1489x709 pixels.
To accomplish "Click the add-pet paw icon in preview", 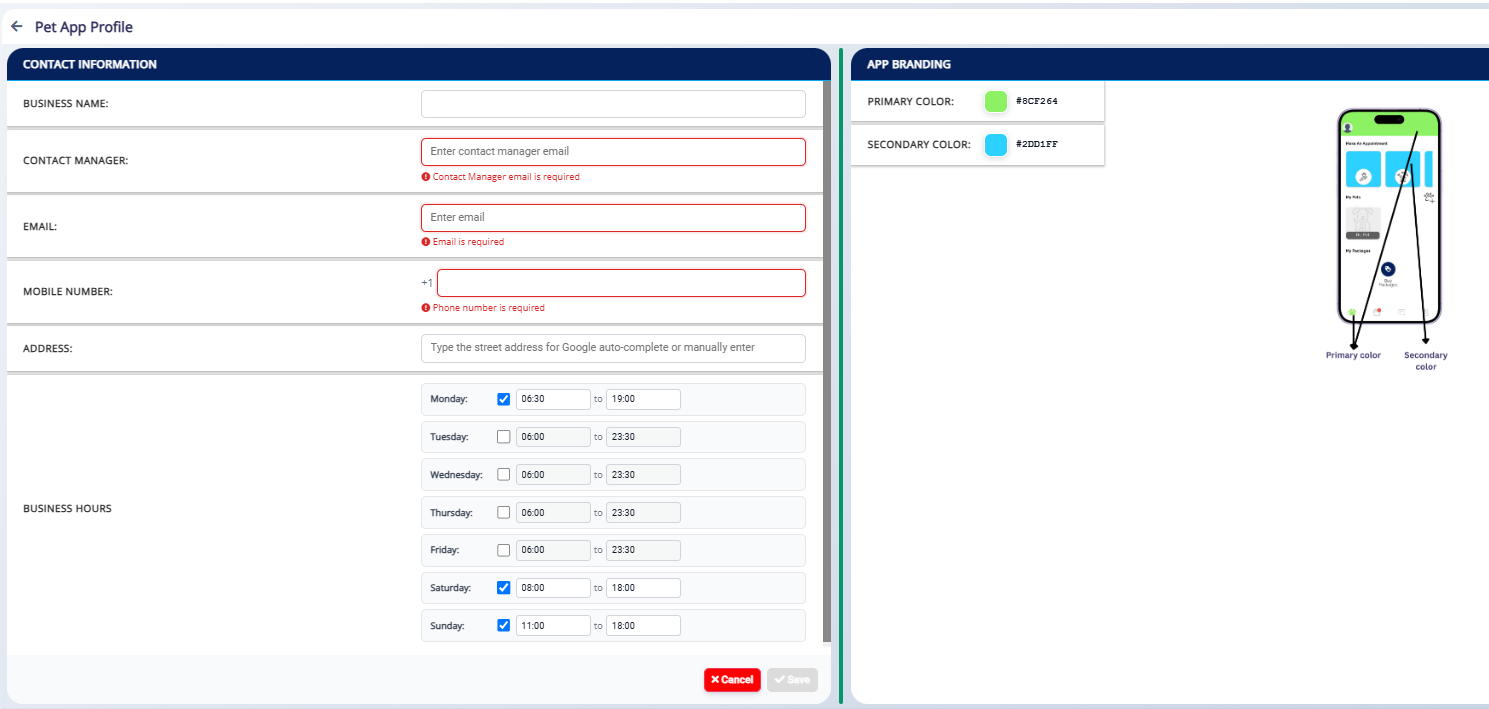I will point(1429,197).
